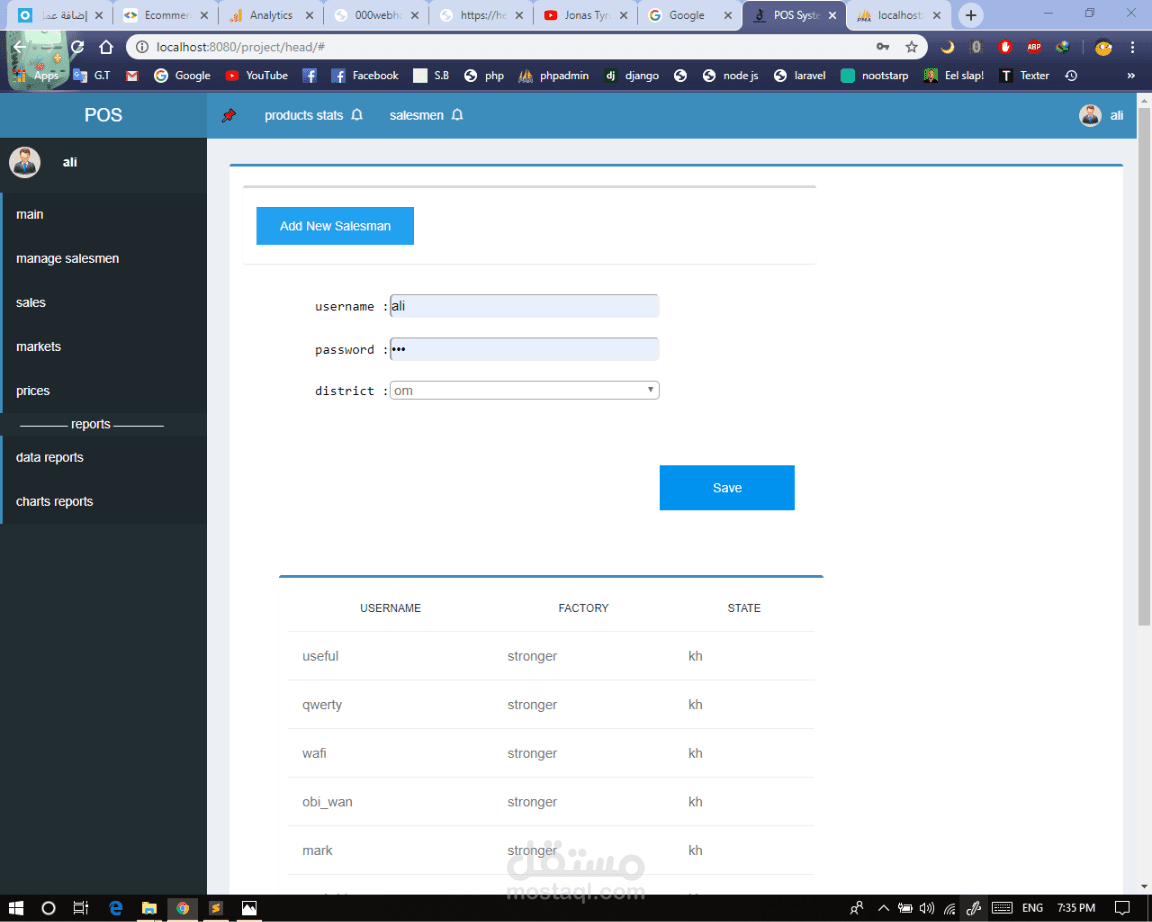
Task: Open YouTube bookmark
Action: tap(256, 76)
